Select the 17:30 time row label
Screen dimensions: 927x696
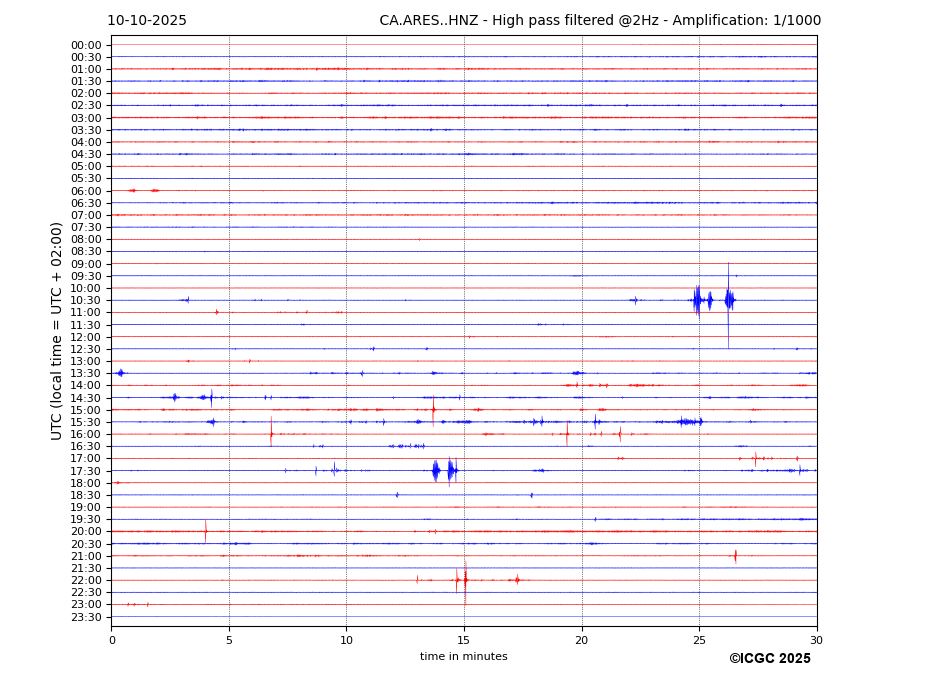point(86,471)
